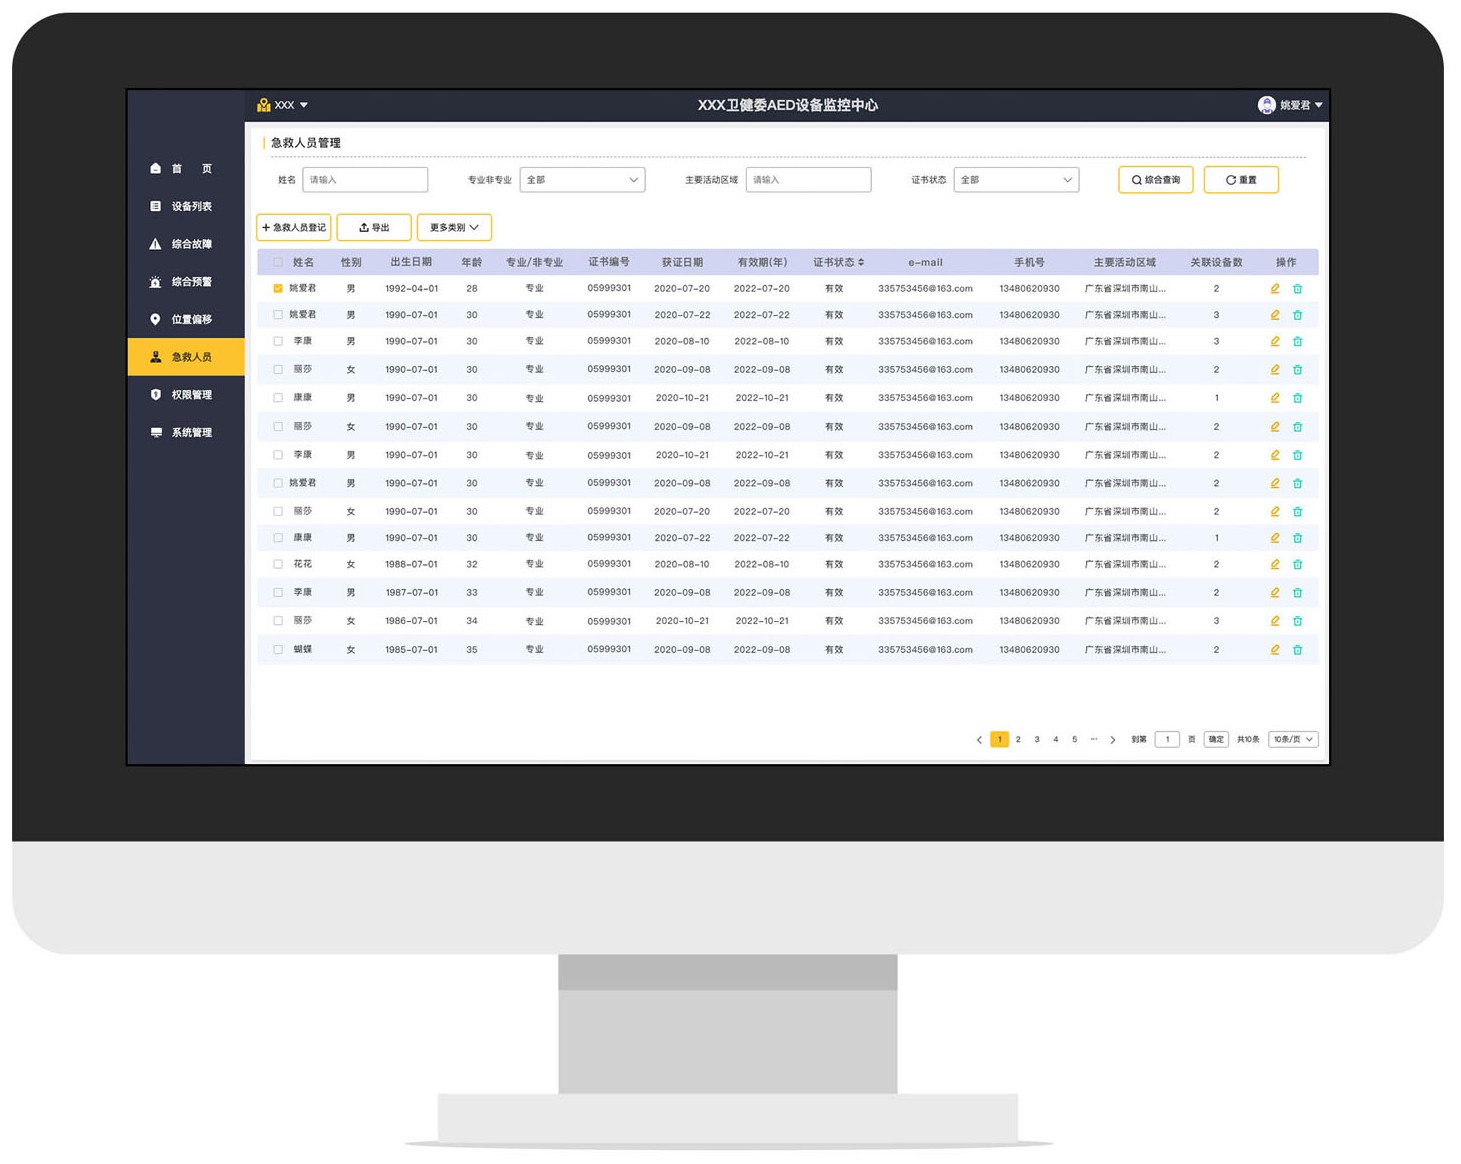Open the 专业非专业 filter dropdown
Screen dimensions: 1461x1164
(582, 180)
